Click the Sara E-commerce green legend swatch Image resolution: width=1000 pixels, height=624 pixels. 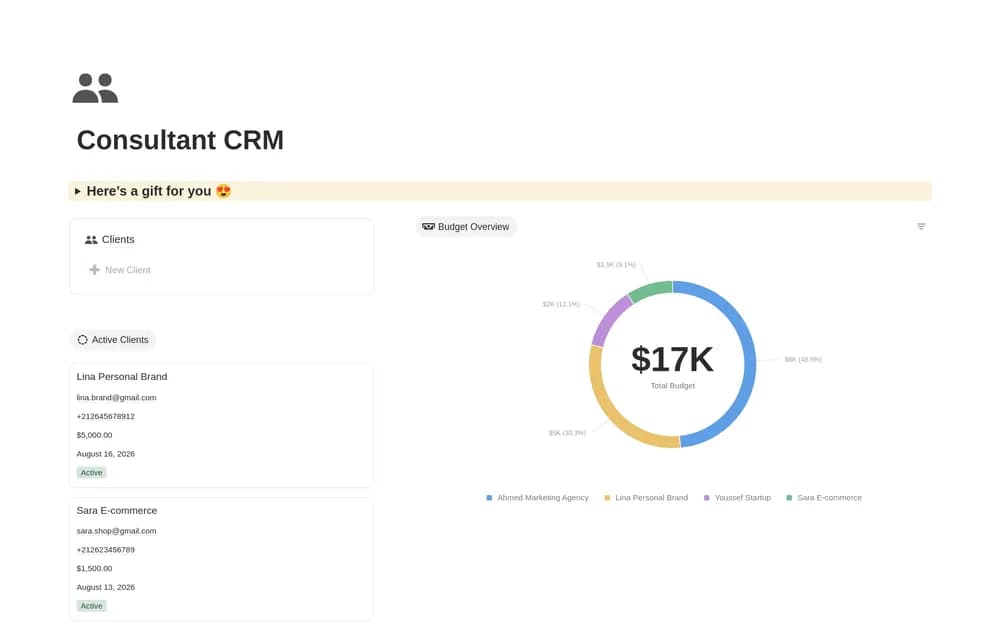[x=789, y=498]
